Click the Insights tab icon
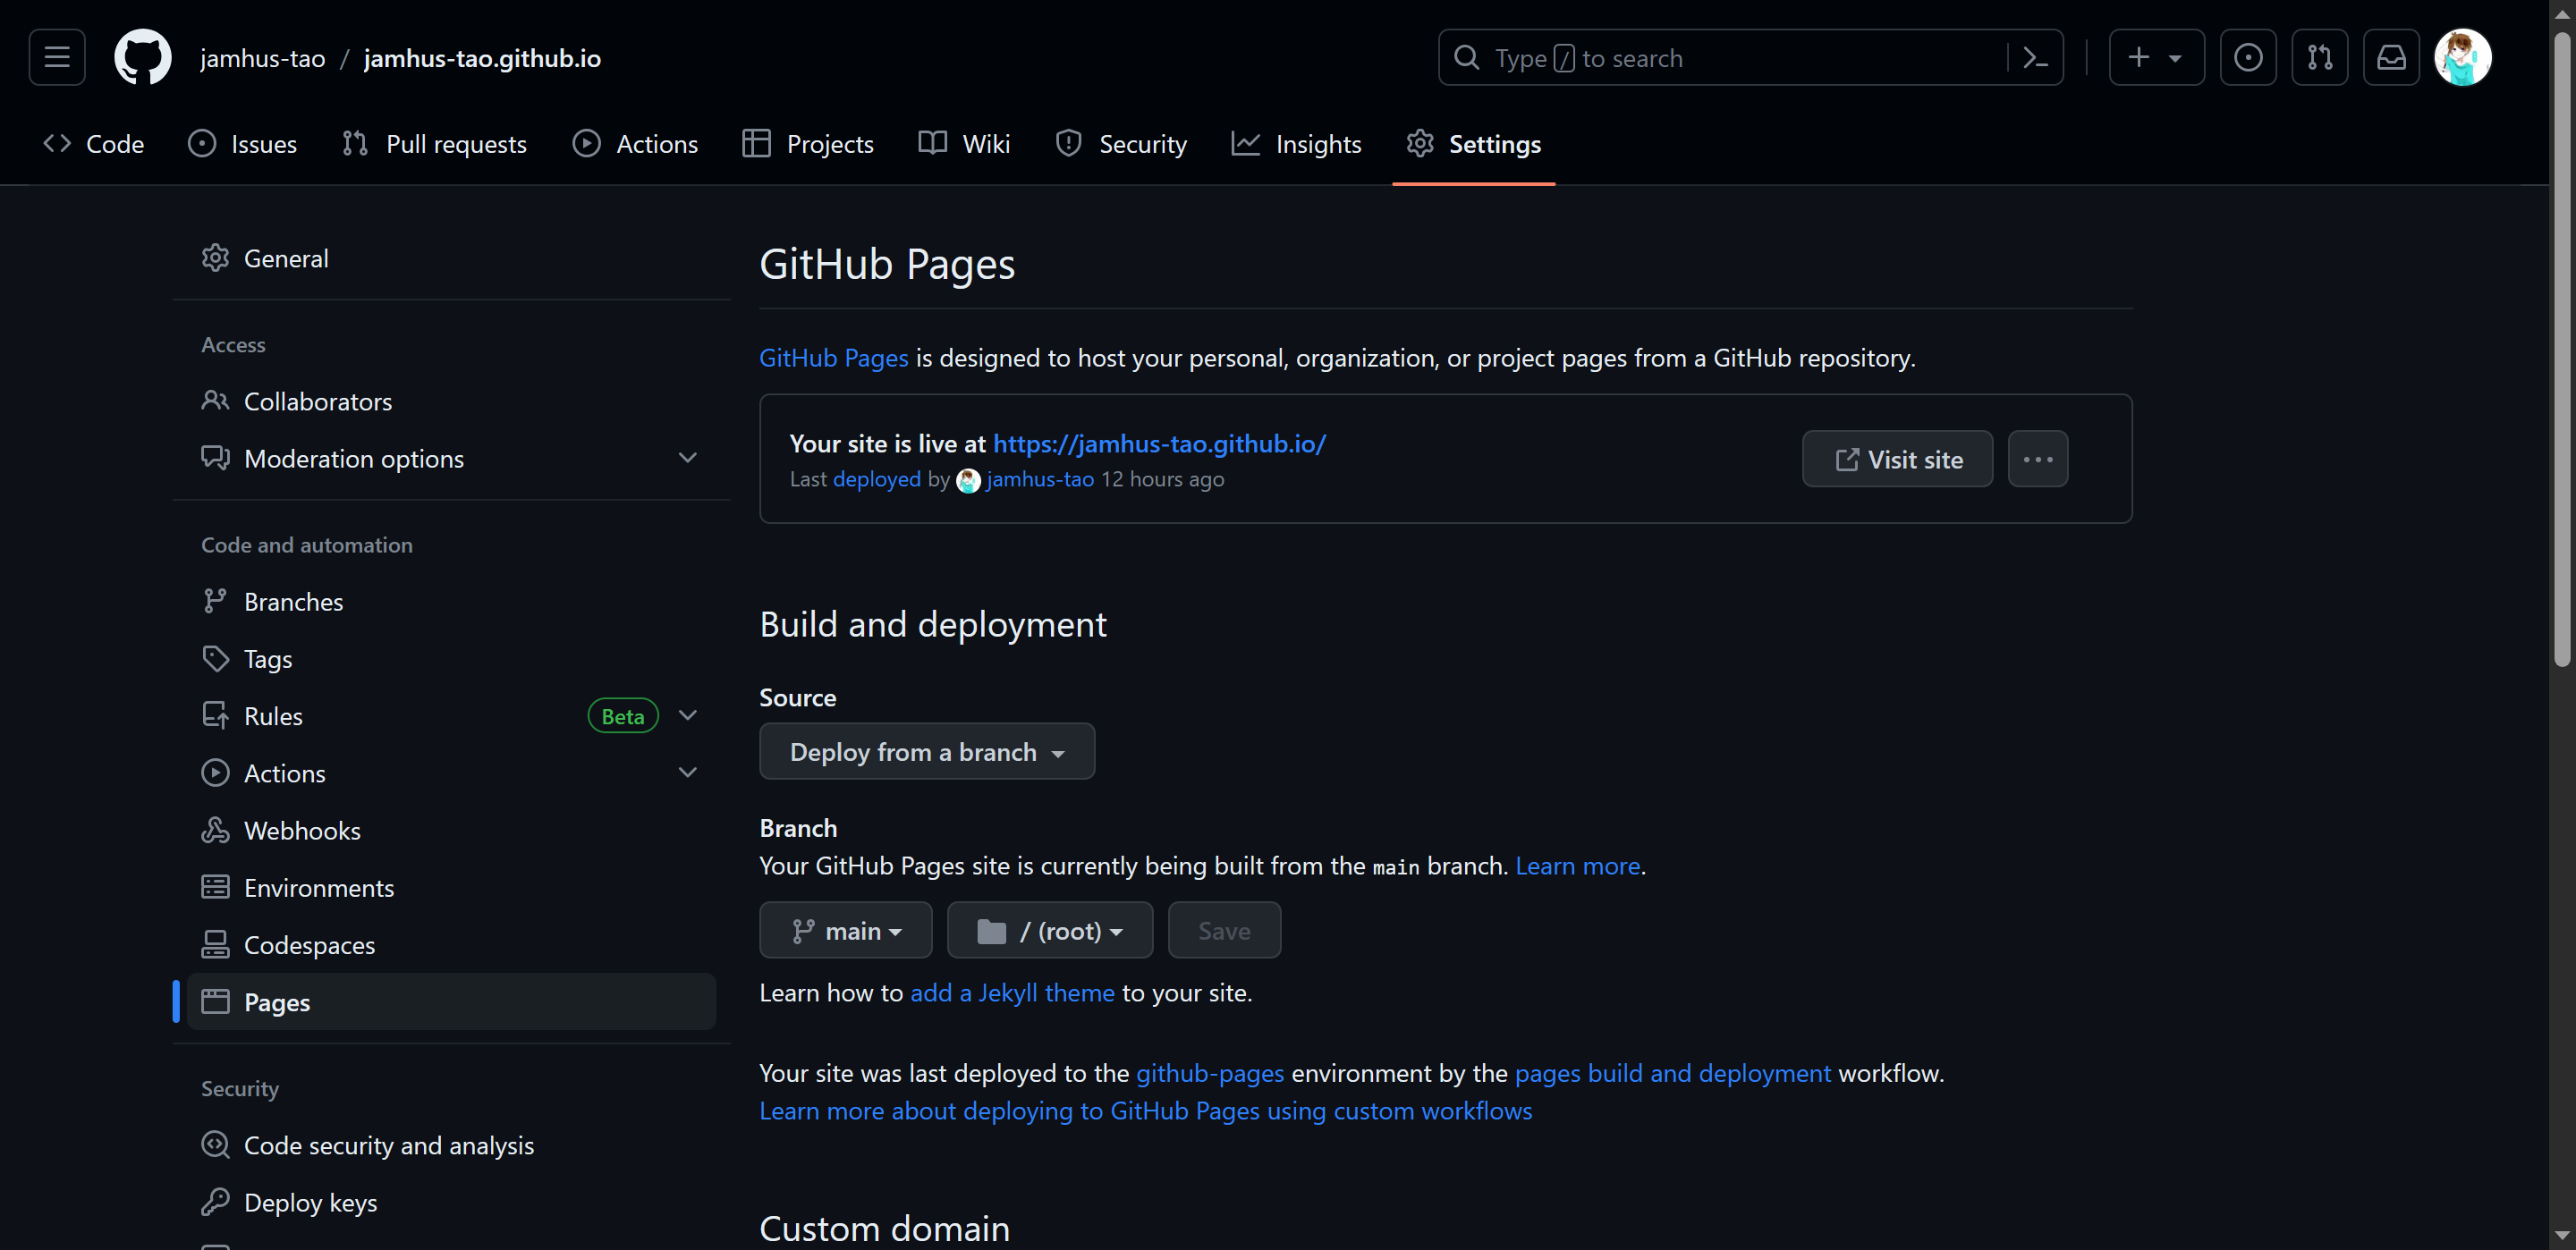The height and width of the screenshot is (1250, 2576). click(x=1245, y=145)
